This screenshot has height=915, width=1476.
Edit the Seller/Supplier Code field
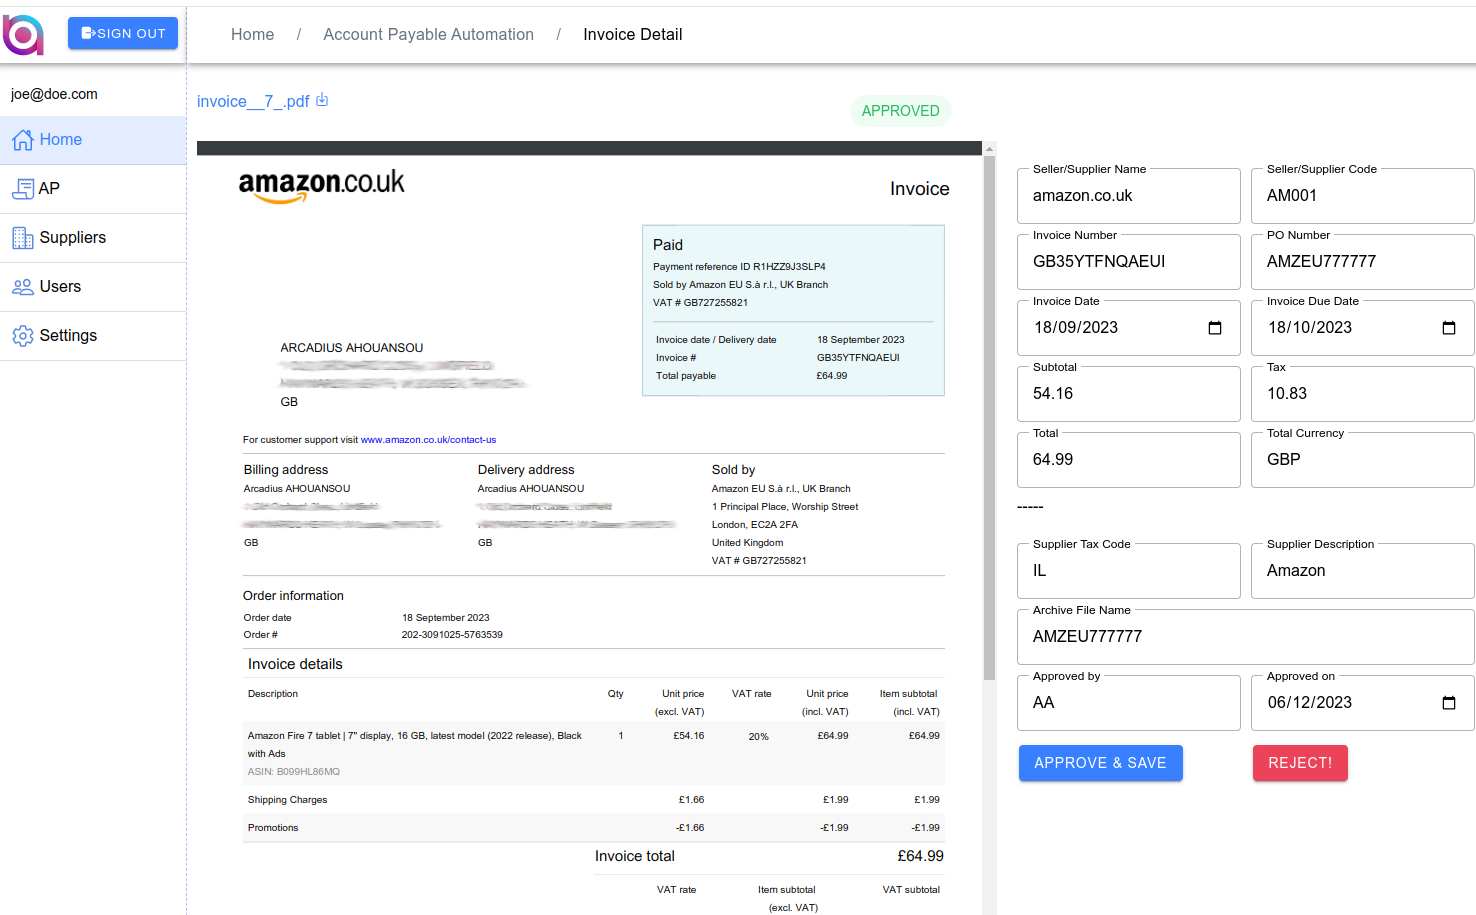coord(1363,196)
